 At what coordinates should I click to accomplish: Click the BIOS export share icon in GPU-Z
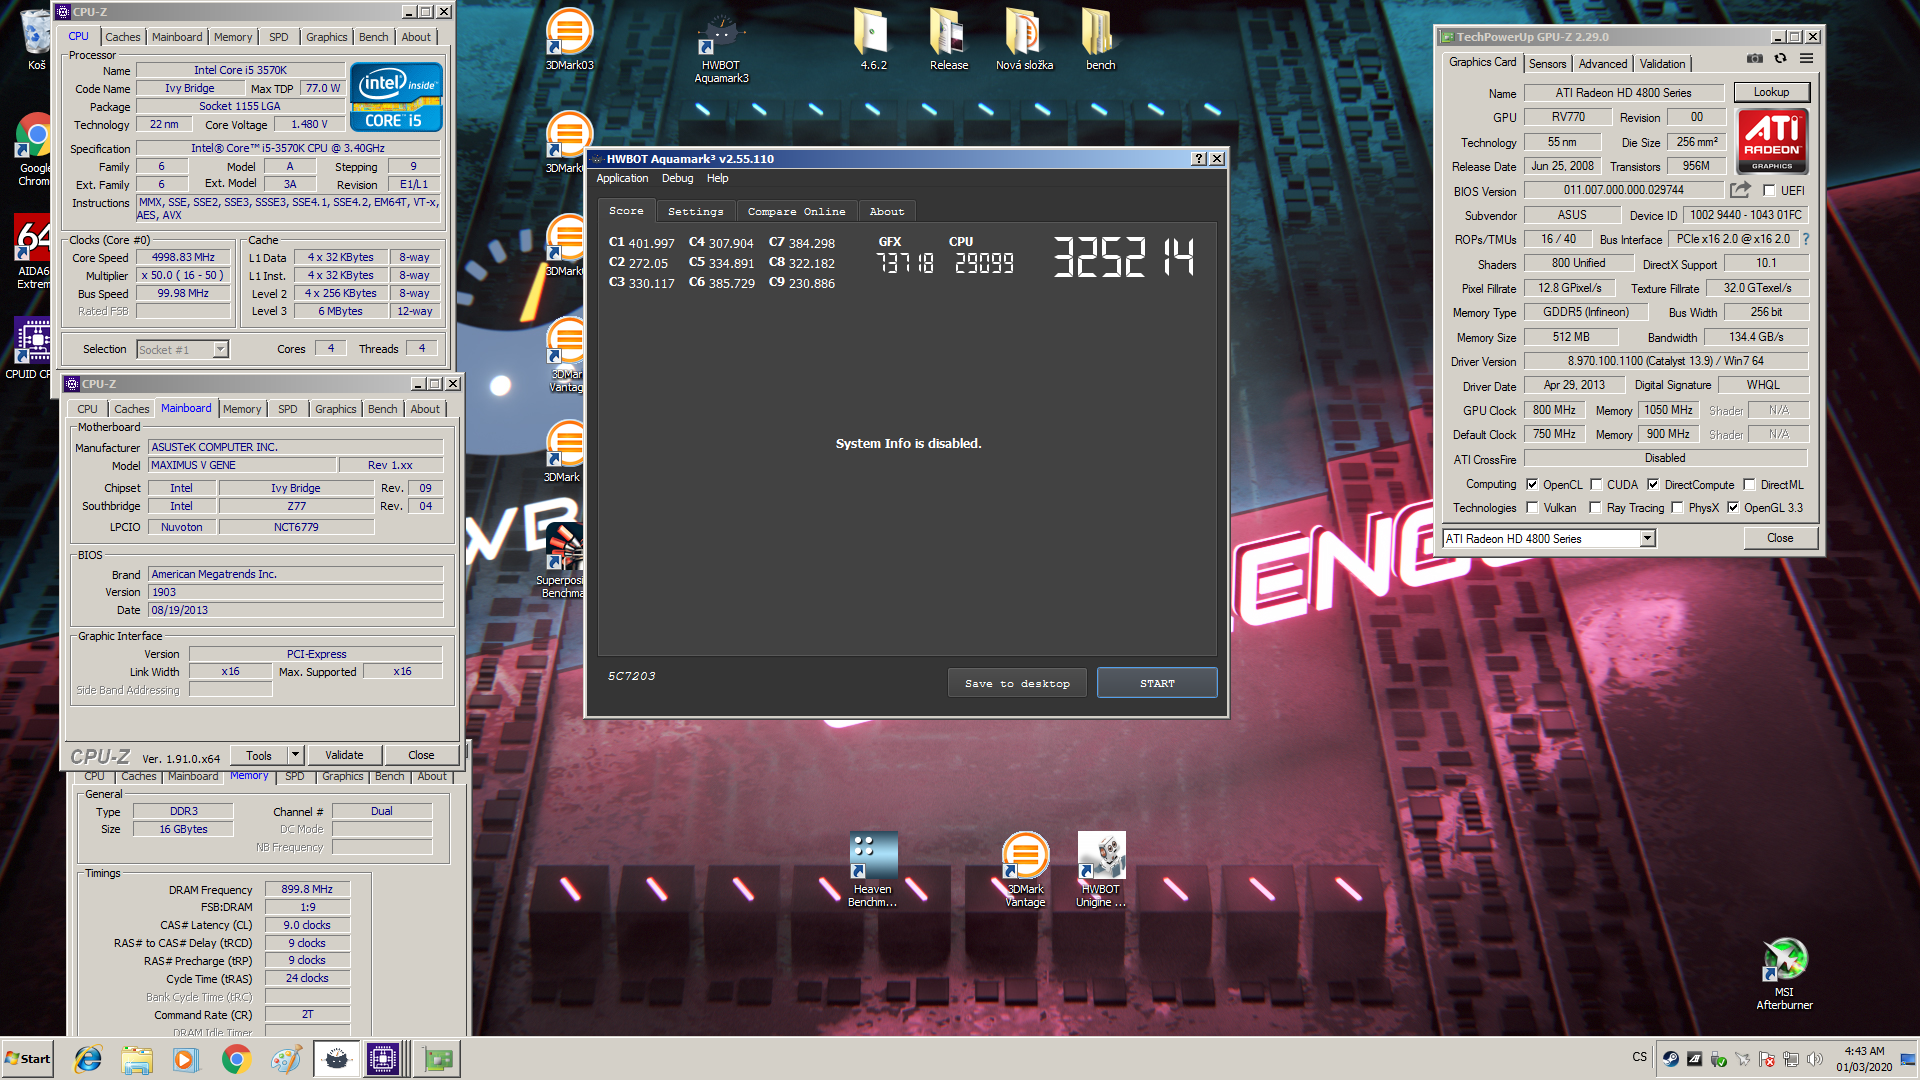tap(1741, 190)
